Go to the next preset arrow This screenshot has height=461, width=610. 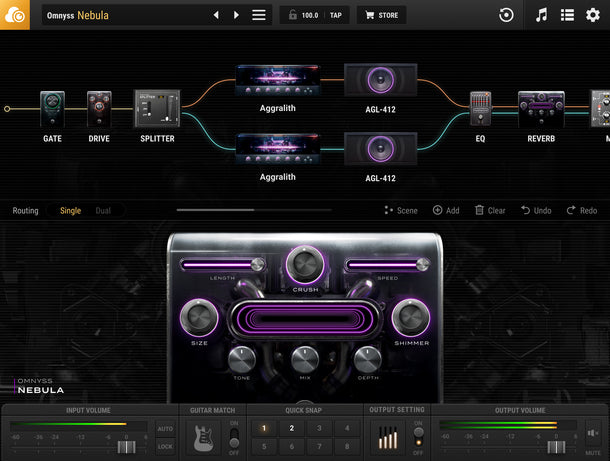pos(236,15)
